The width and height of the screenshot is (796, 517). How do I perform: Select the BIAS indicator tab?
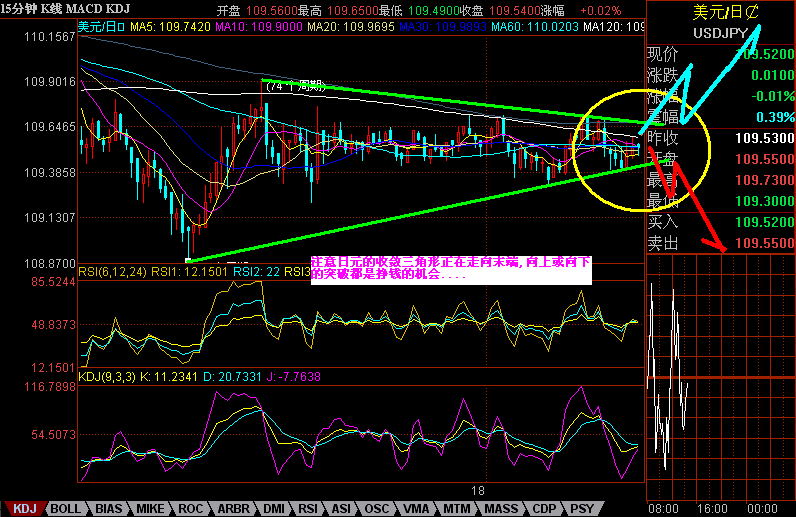(x=108, y=508)
